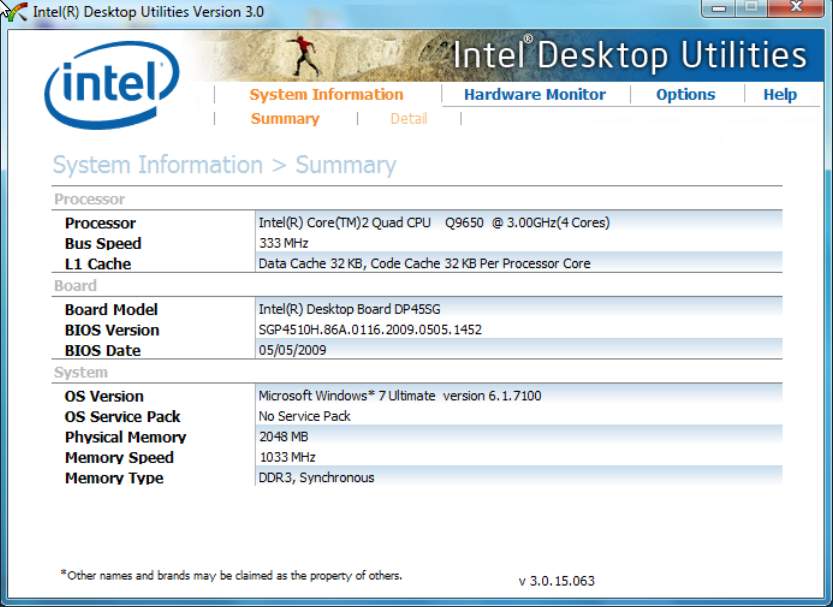
Task: Switch to the Hardware Monitor tab
Action: [534, 95]
